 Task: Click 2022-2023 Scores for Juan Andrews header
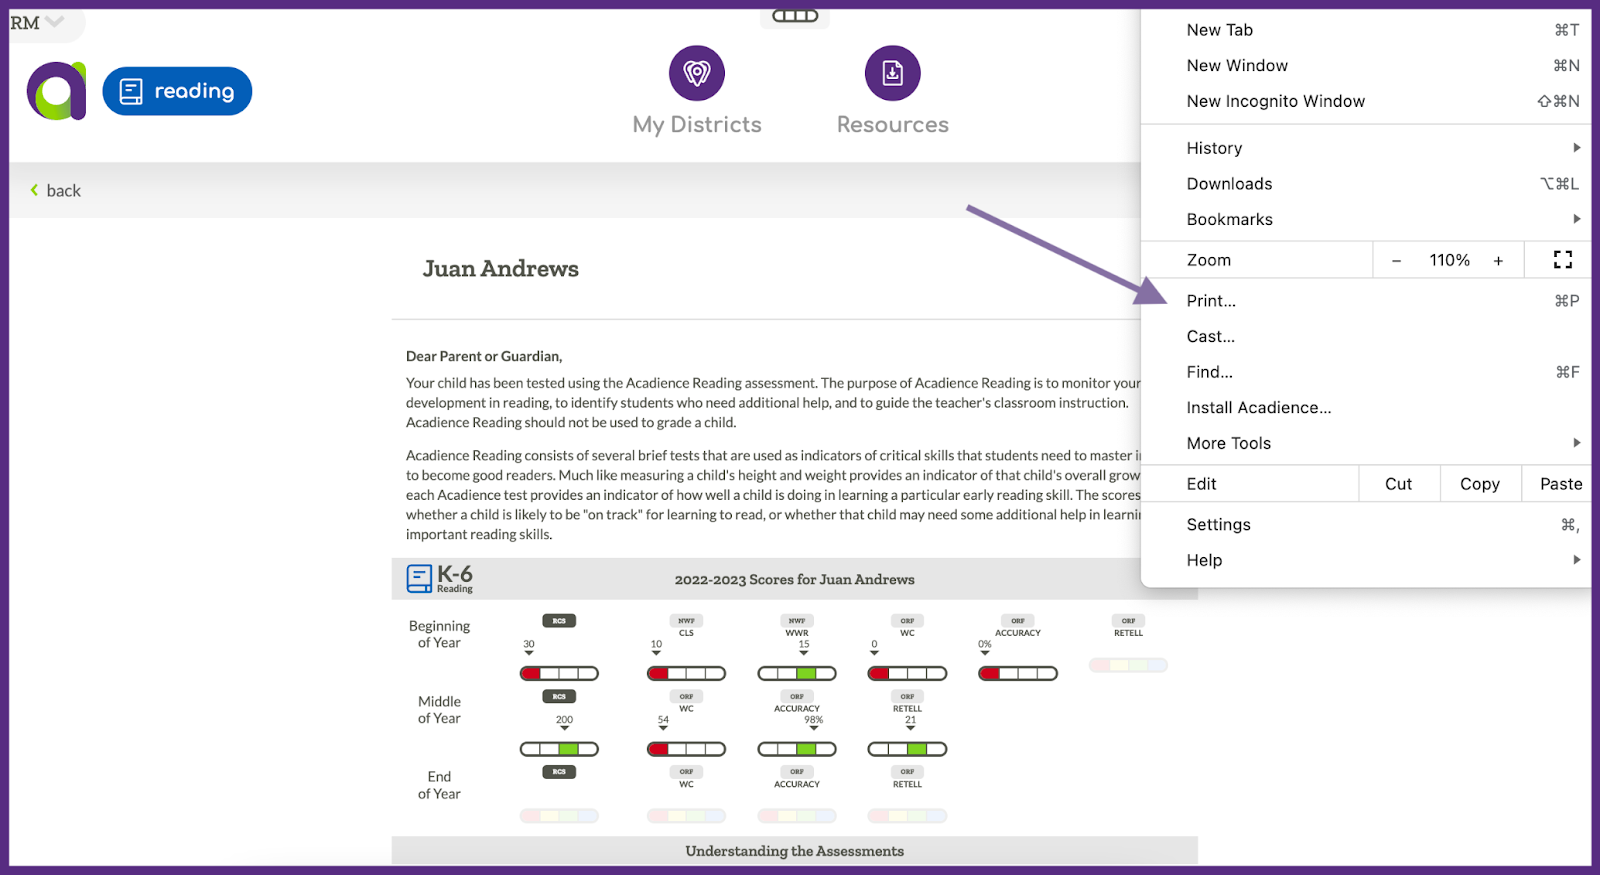point(794,580)
